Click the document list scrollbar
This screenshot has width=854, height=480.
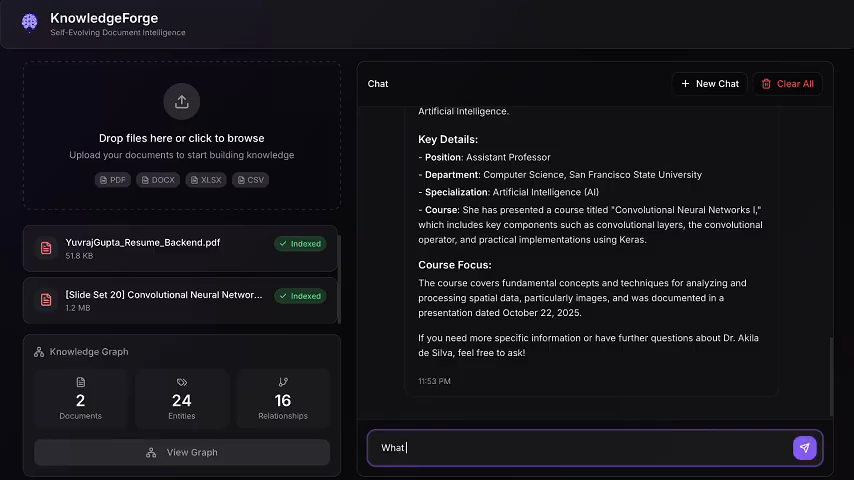(339, 279)
